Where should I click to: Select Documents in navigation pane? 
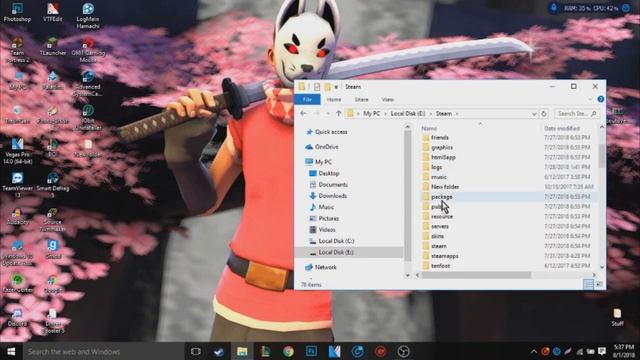pos(329,184)
